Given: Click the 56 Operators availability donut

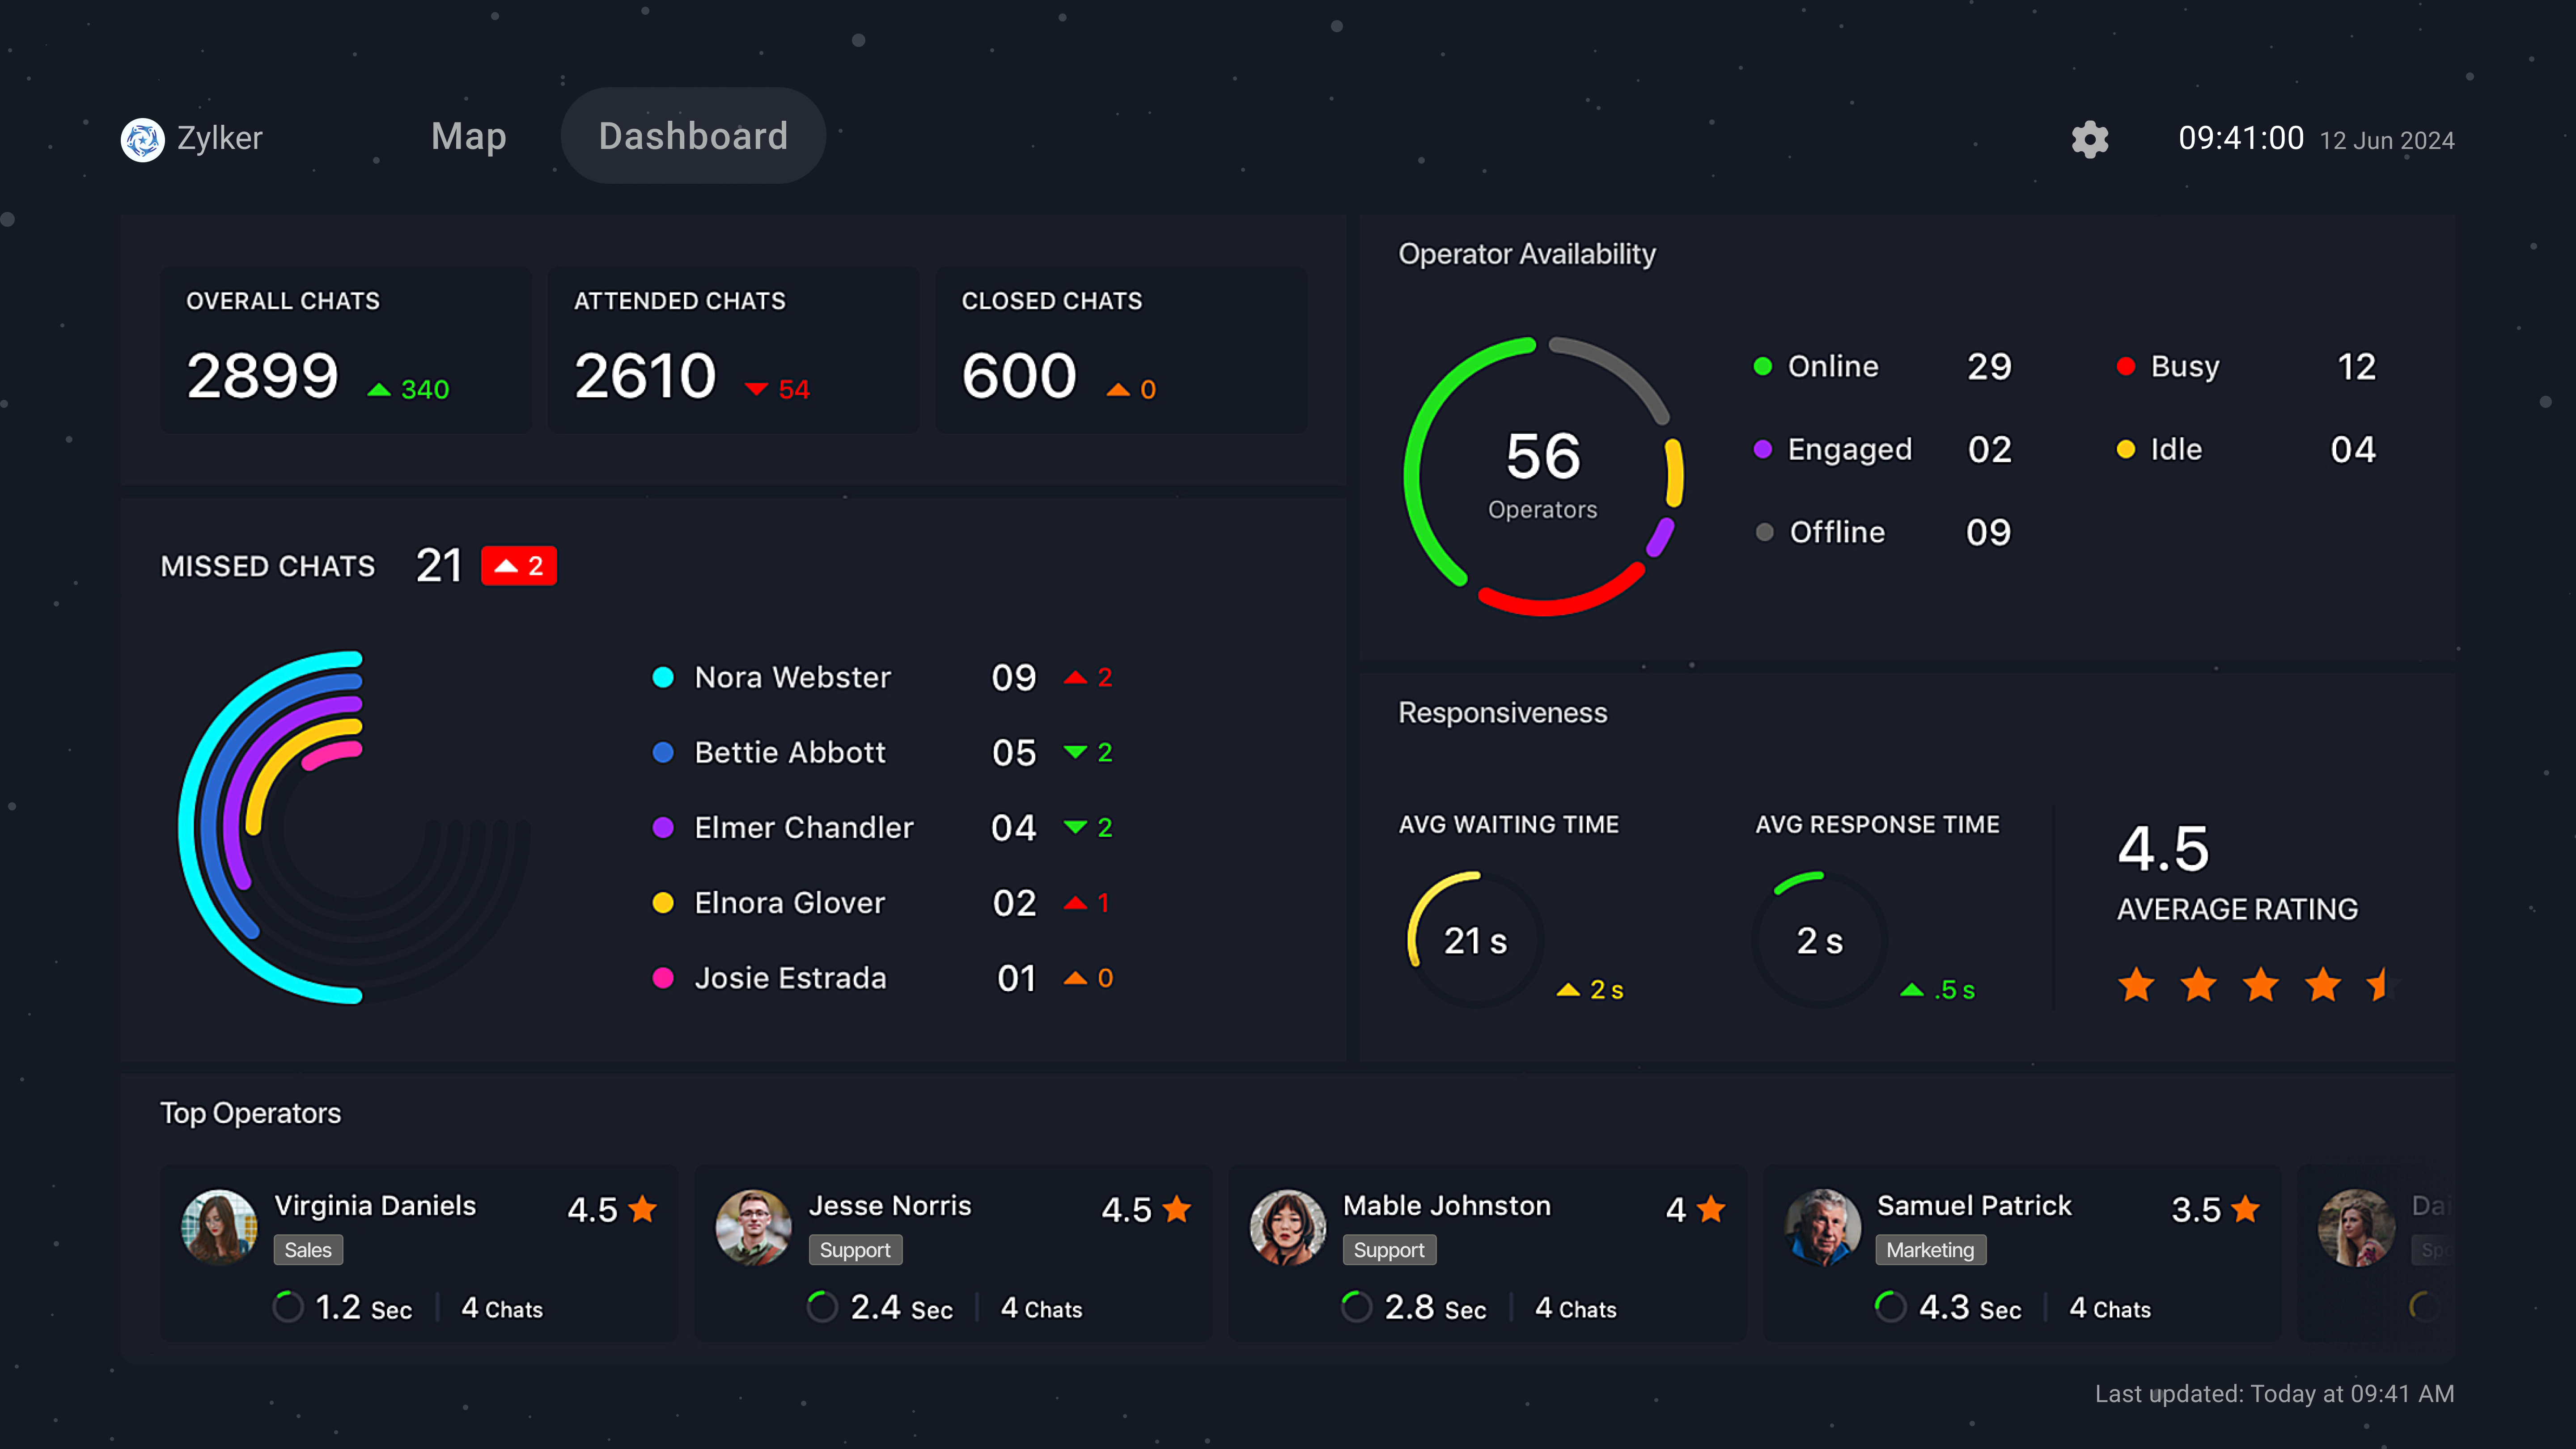Looking at the screenshot, I should point(1543,476).
